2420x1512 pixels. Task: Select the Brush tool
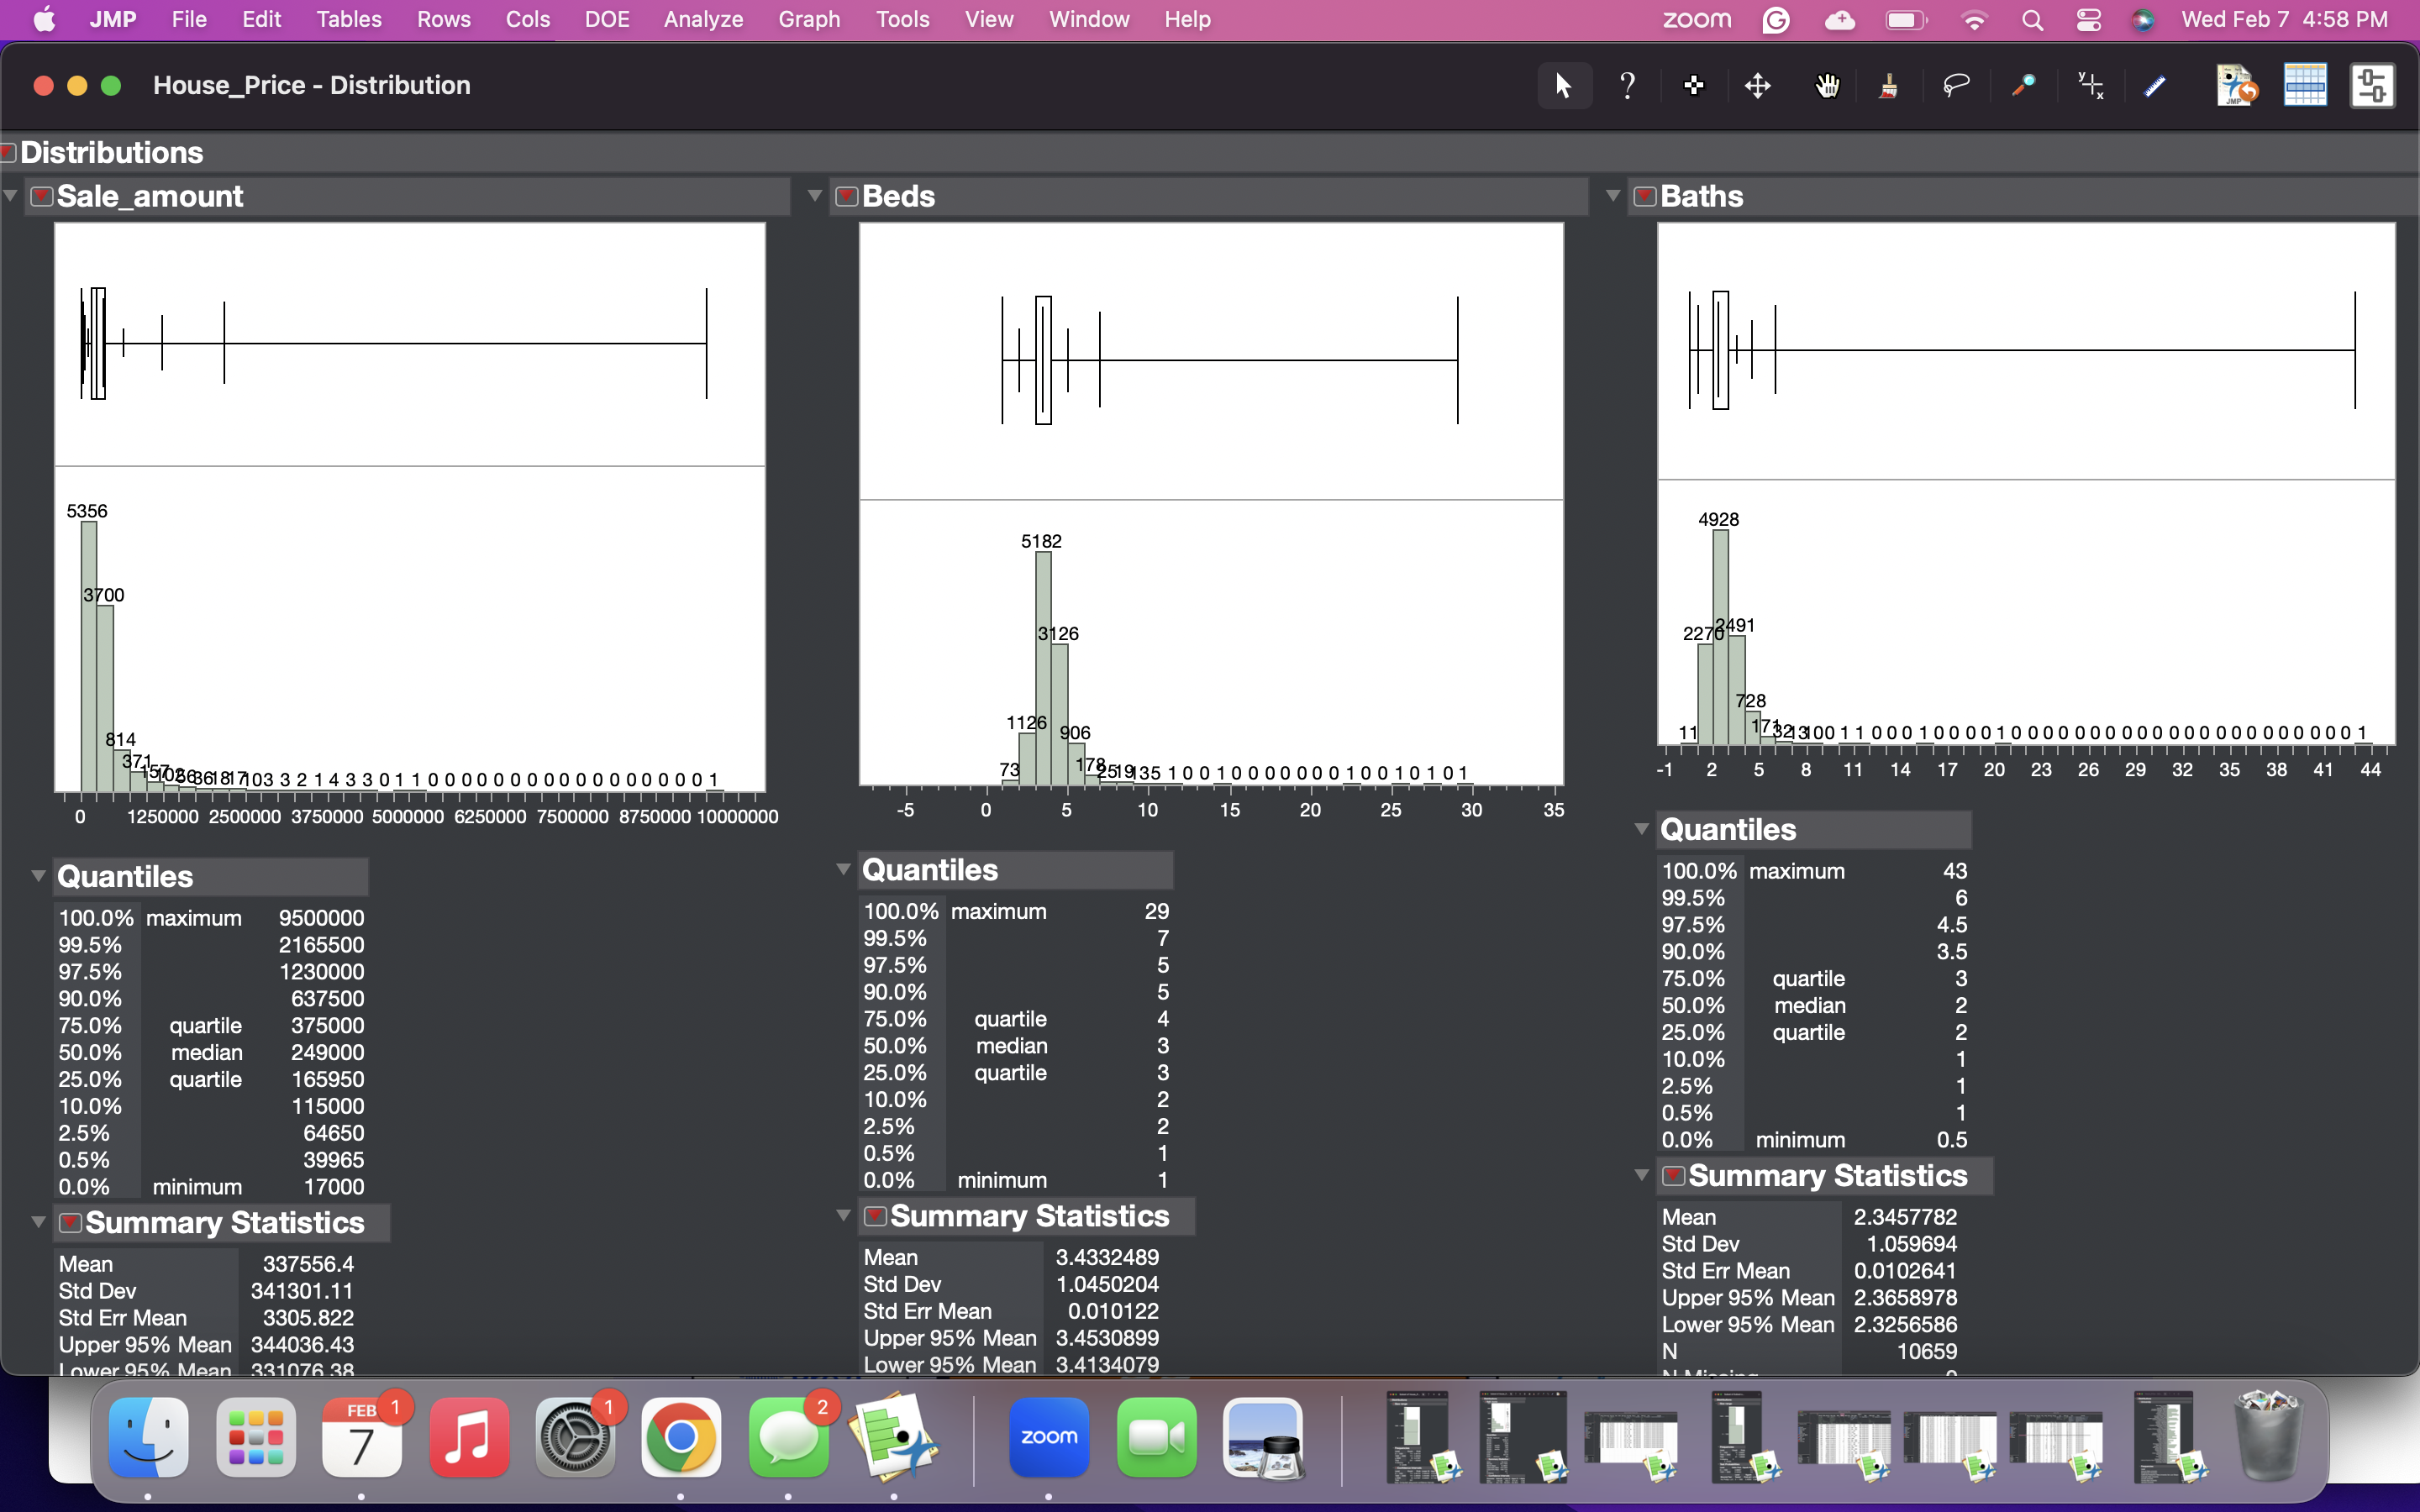pos(1889,85)
